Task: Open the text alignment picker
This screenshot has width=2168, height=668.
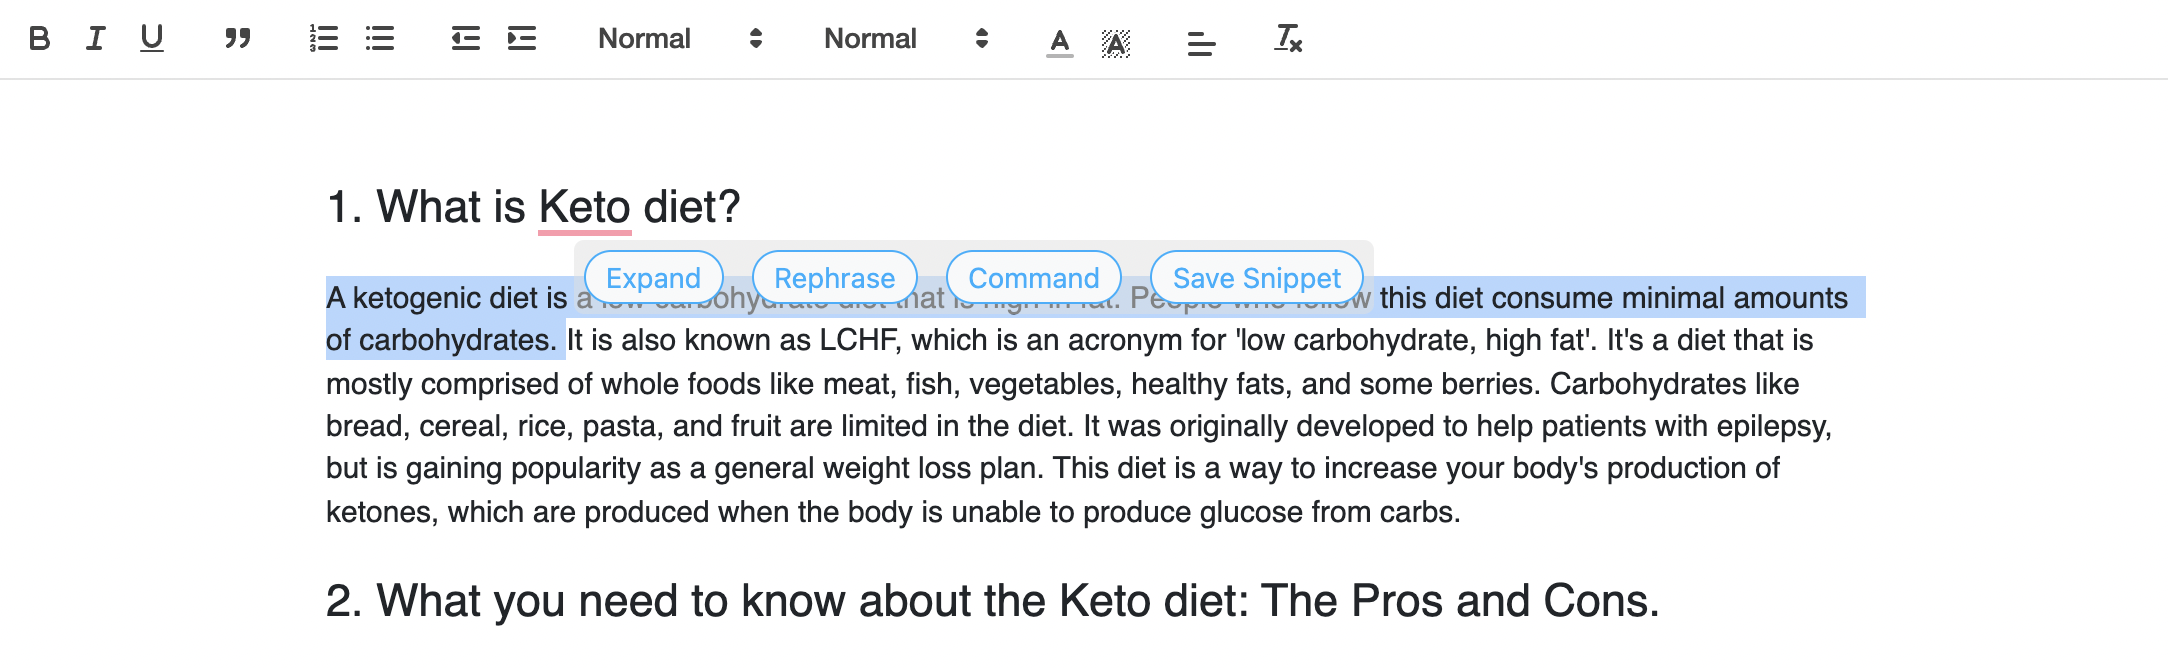Action: tap(1201, 42)
